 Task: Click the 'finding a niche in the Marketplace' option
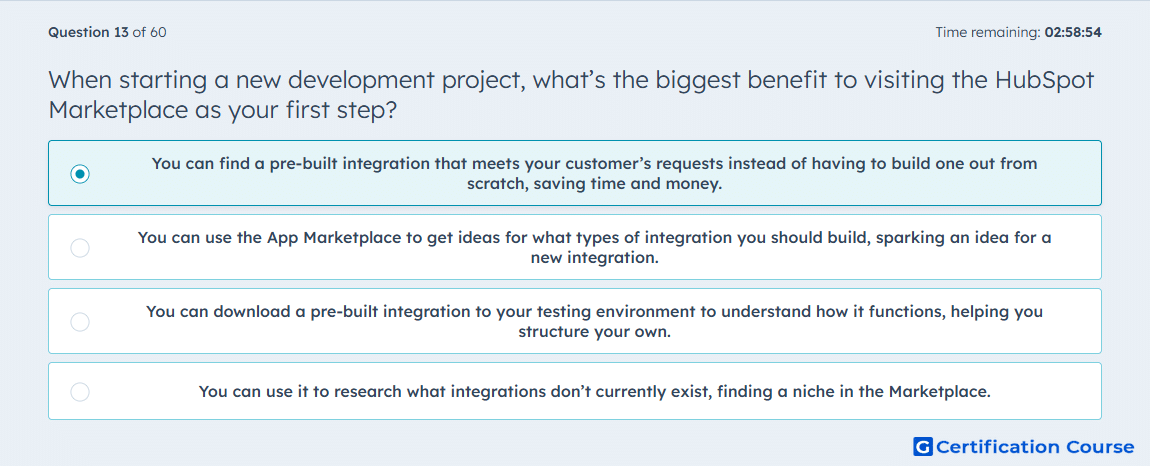575,391
